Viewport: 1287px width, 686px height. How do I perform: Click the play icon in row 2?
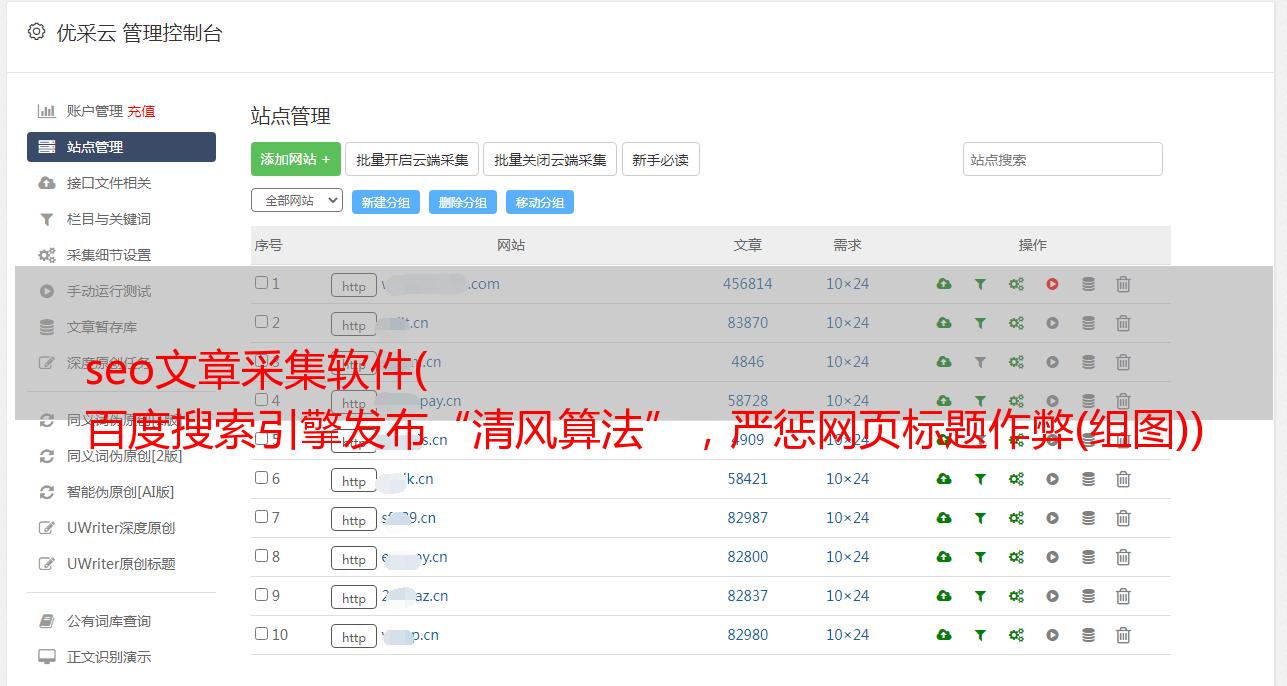(x=1052, y=323)
